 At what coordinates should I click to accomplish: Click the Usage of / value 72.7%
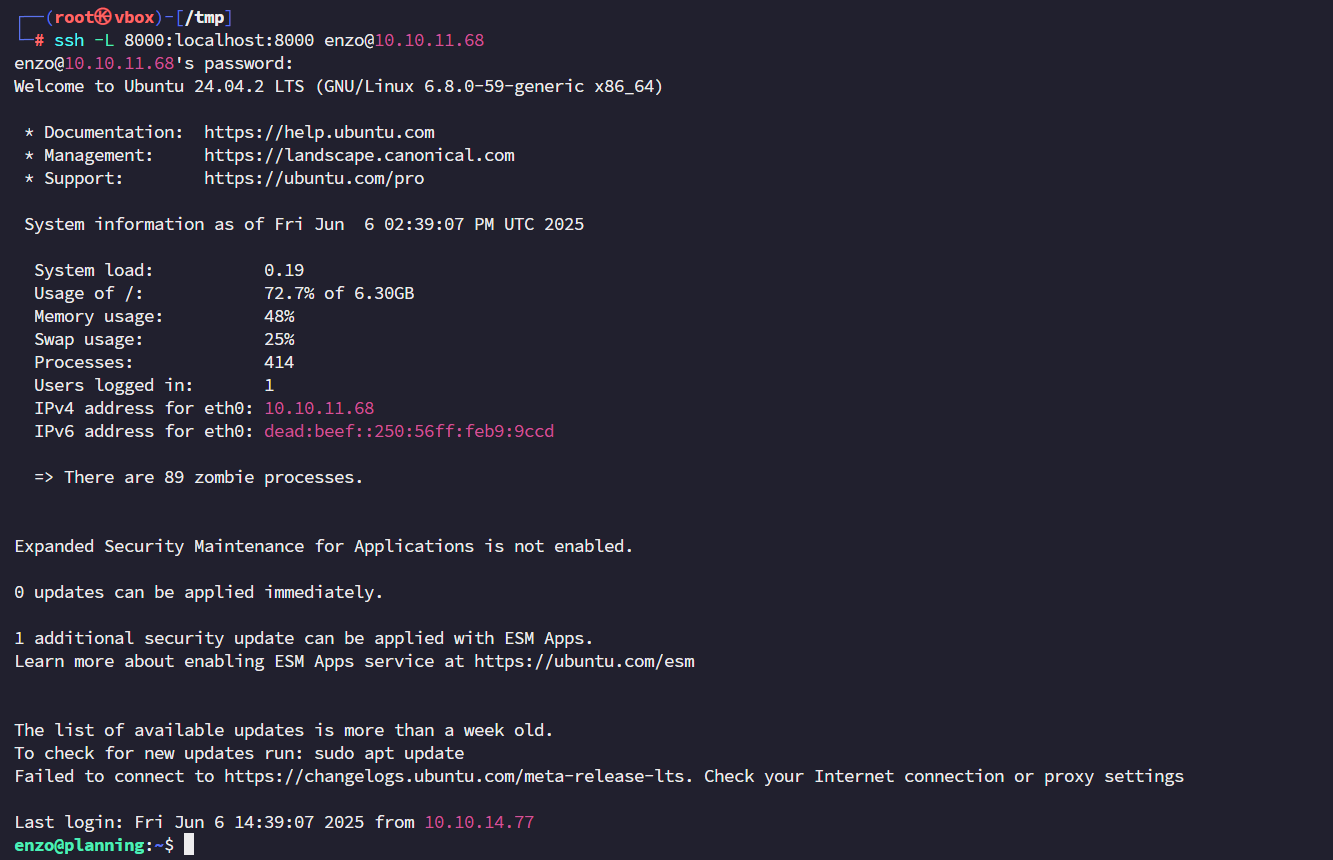tap(289, 293)
